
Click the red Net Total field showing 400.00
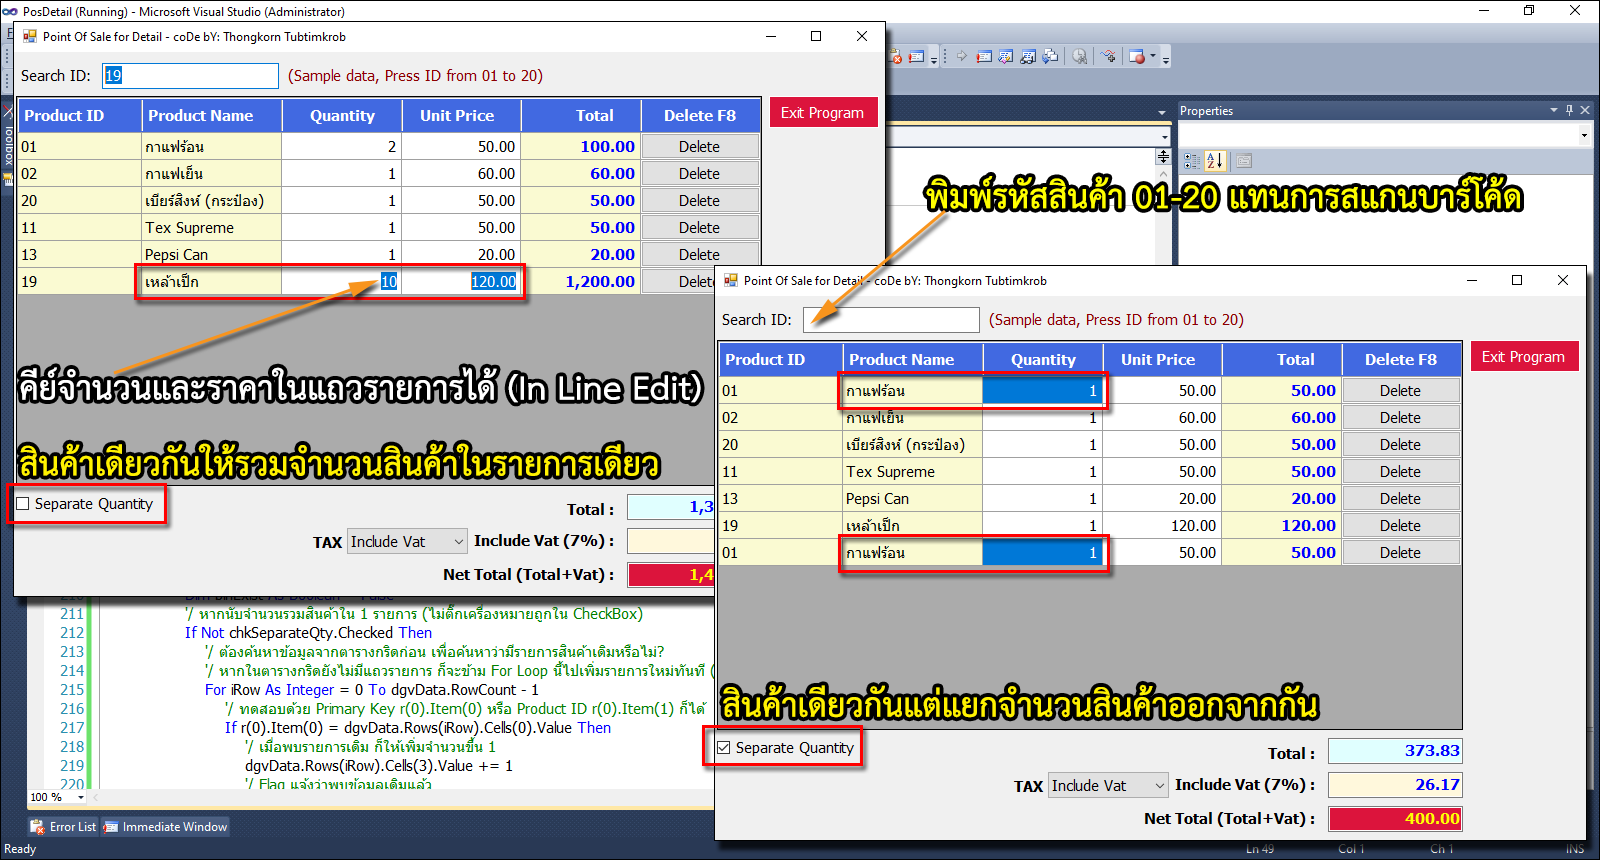pyautogui.click(x=1395, y=818)
